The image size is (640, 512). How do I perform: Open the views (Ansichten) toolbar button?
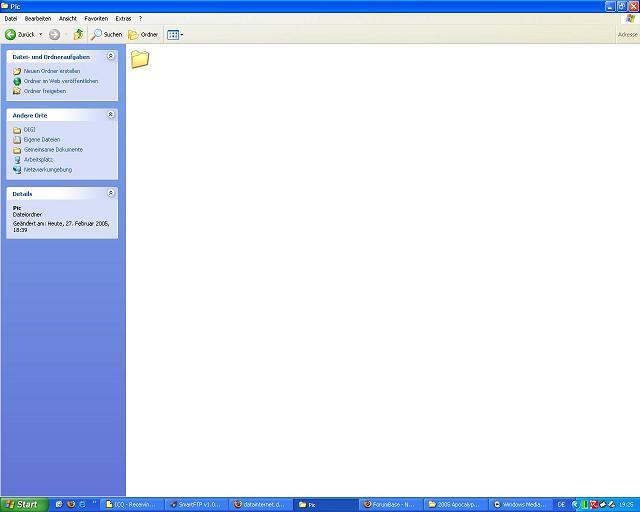point(173,35)
